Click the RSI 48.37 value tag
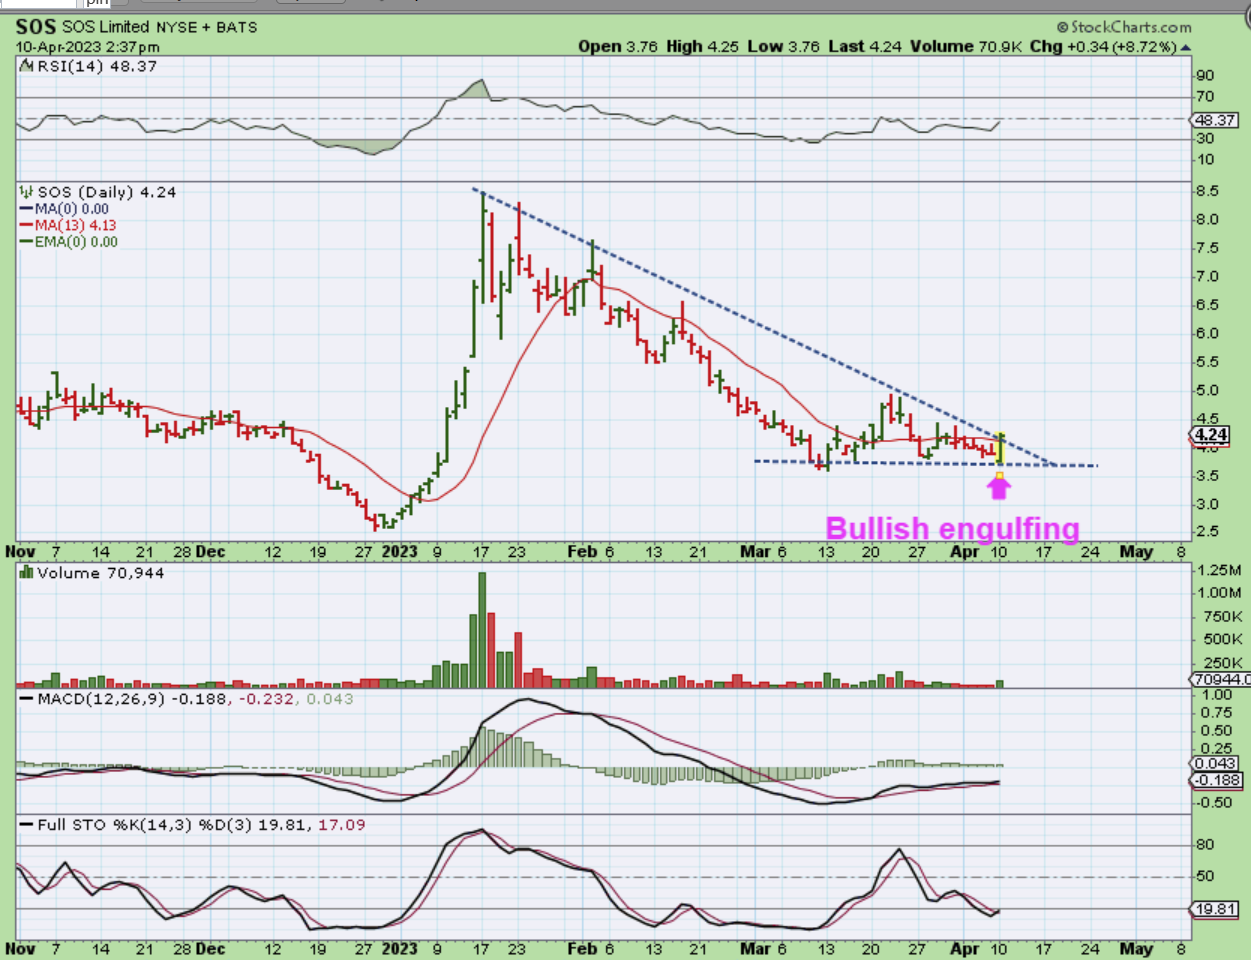The image size is (1251, 960). click(x=1216, y=120)
